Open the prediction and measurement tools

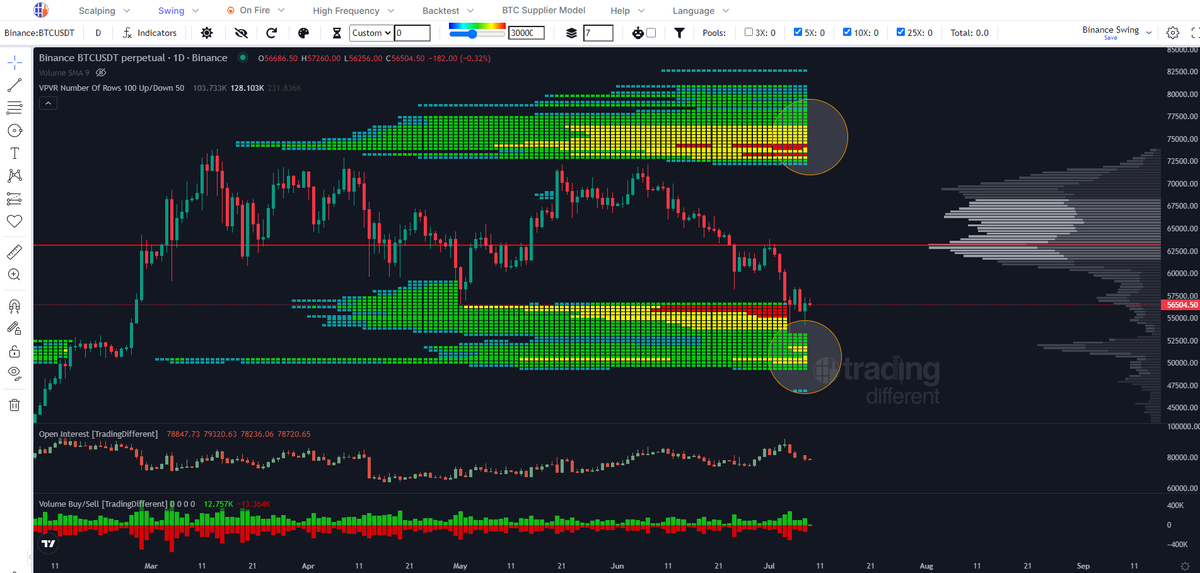(x=15, y=198)
